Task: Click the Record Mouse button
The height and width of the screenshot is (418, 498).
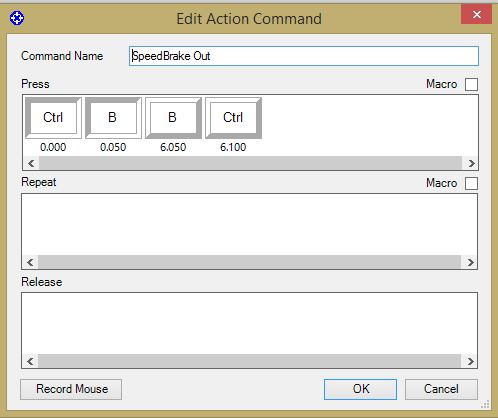Action: click(71, 389)
